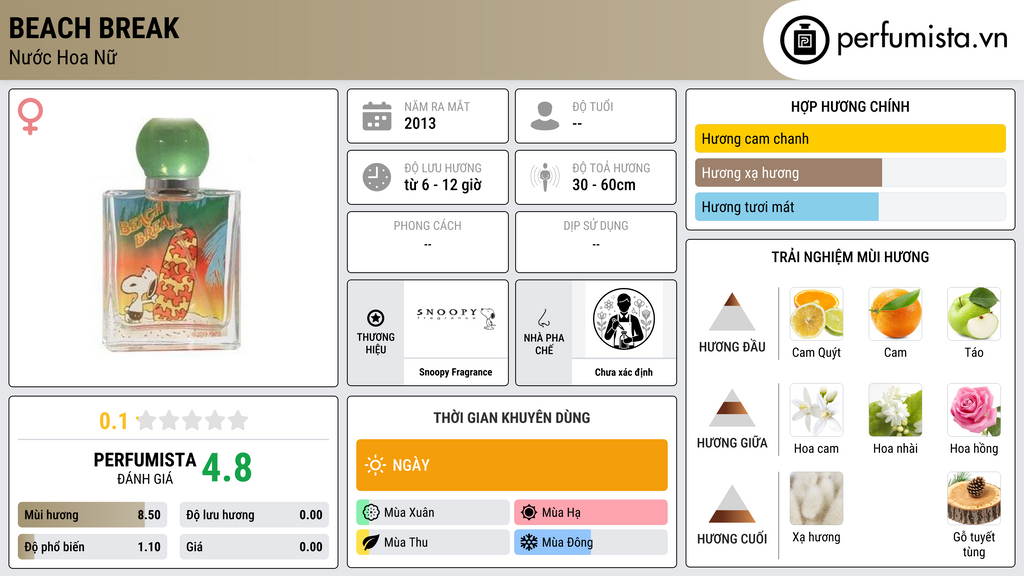Click the BEACH BREAK perfume title
Image resolution: width=1024 pixels, height=576 pixels.
pyautogui.click(x=94, y=28)
